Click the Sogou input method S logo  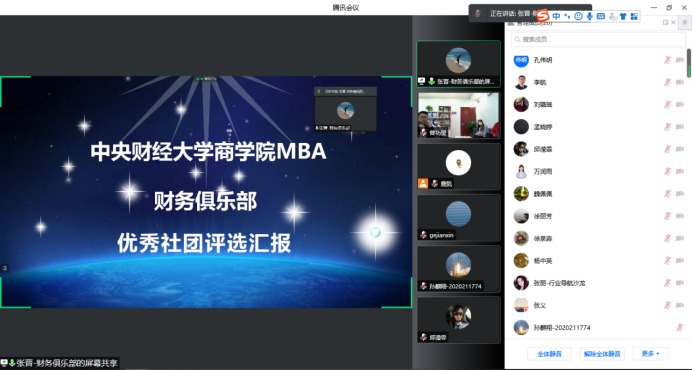pyautogui.click(x=542, y=16)
